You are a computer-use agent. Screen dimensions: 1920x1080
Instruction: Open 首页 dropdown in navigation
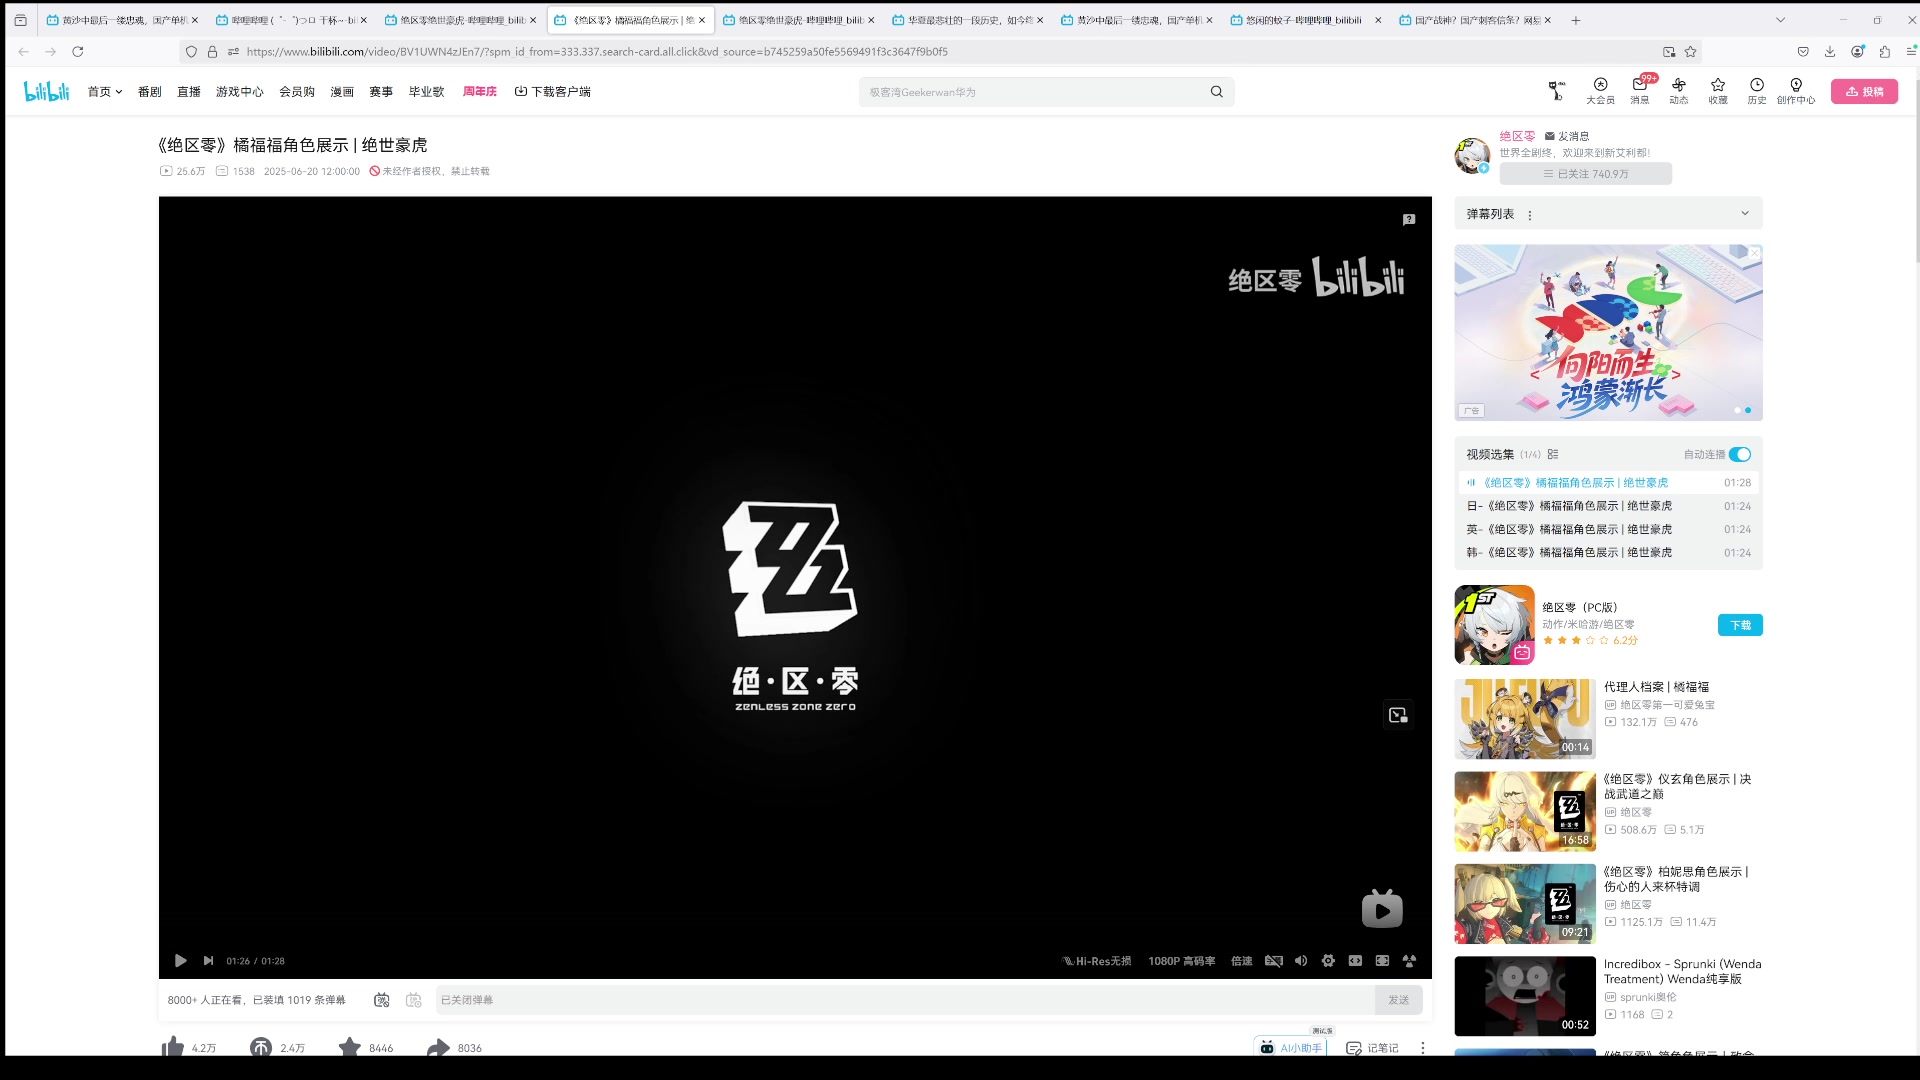pos(104,91)
